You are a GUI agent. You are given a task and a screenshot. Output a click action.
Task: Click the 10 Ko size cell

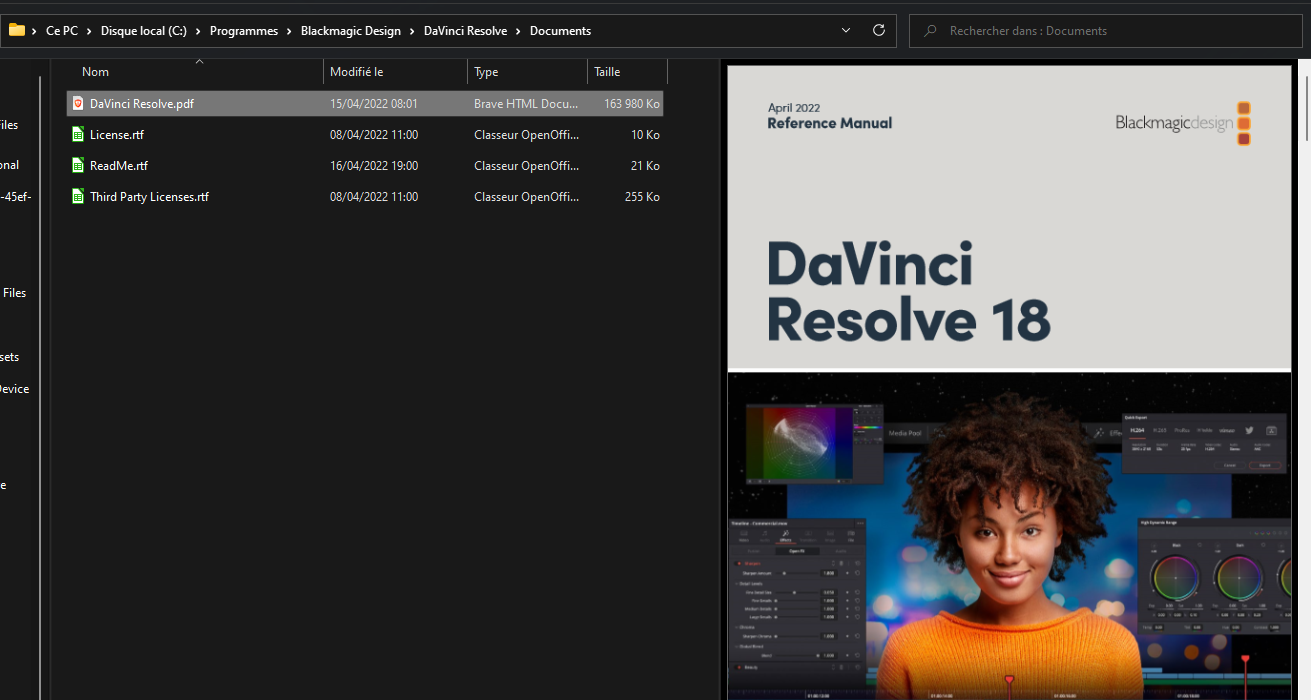(645, 135)
